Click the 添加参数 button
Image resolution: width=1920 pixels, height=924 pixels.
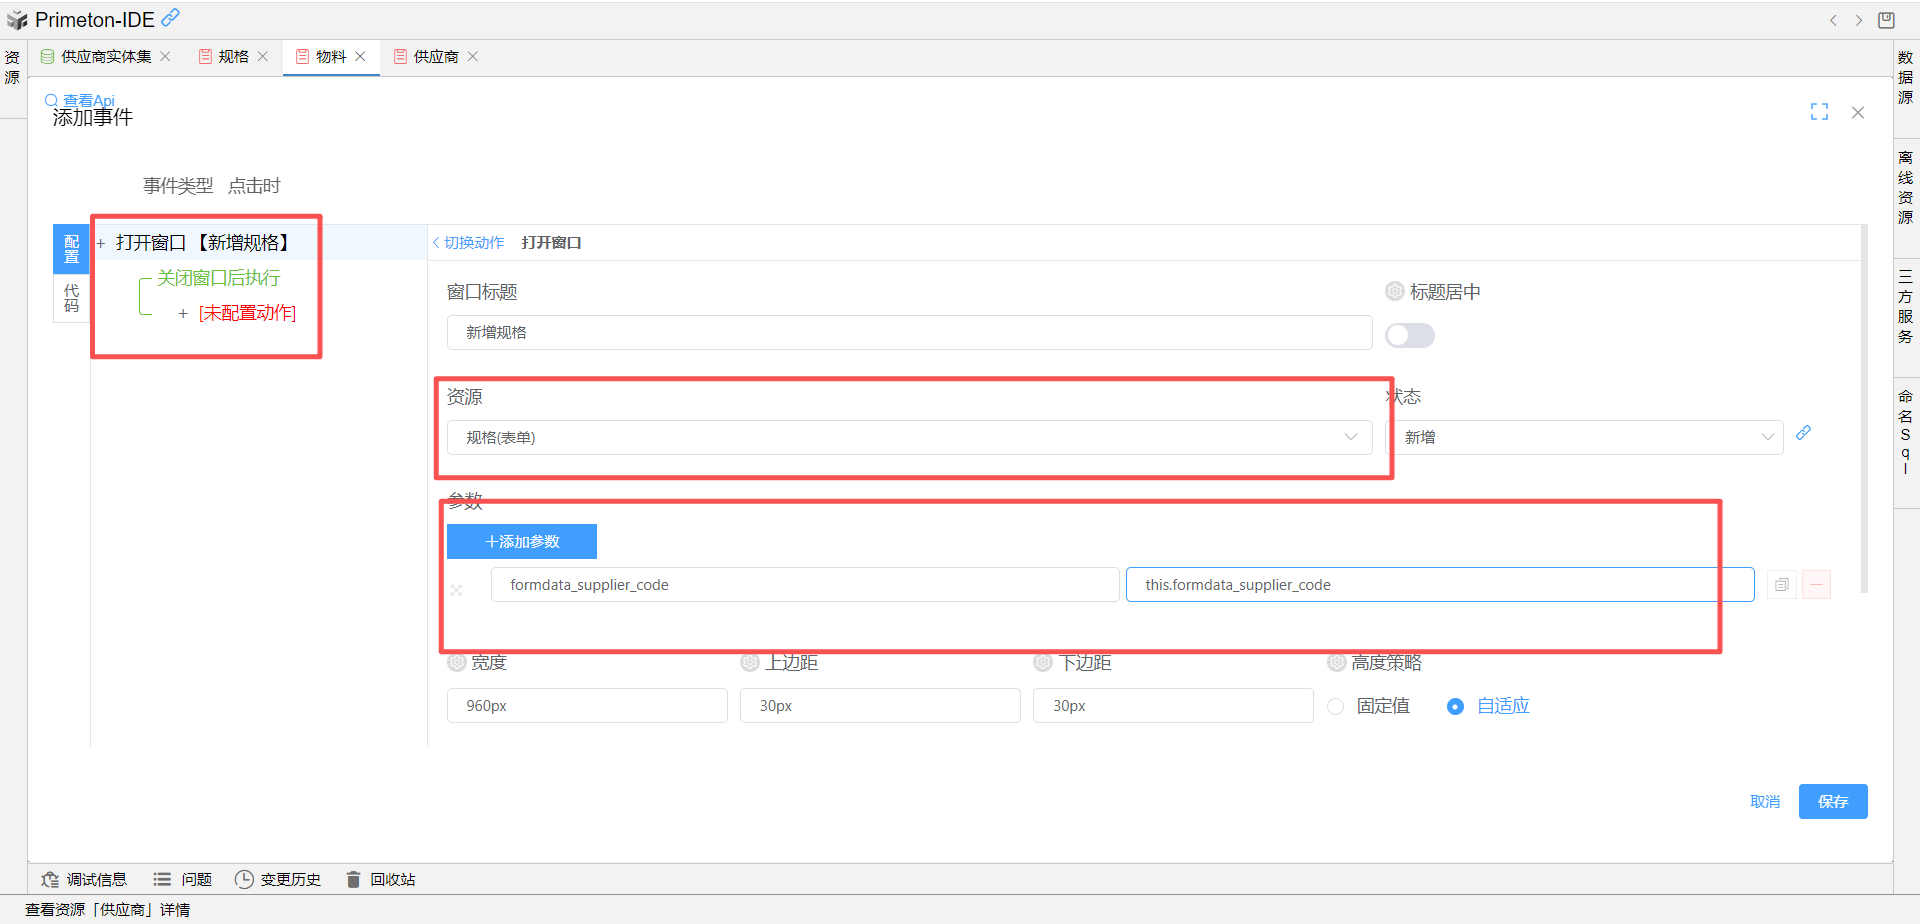coord(521,542)
